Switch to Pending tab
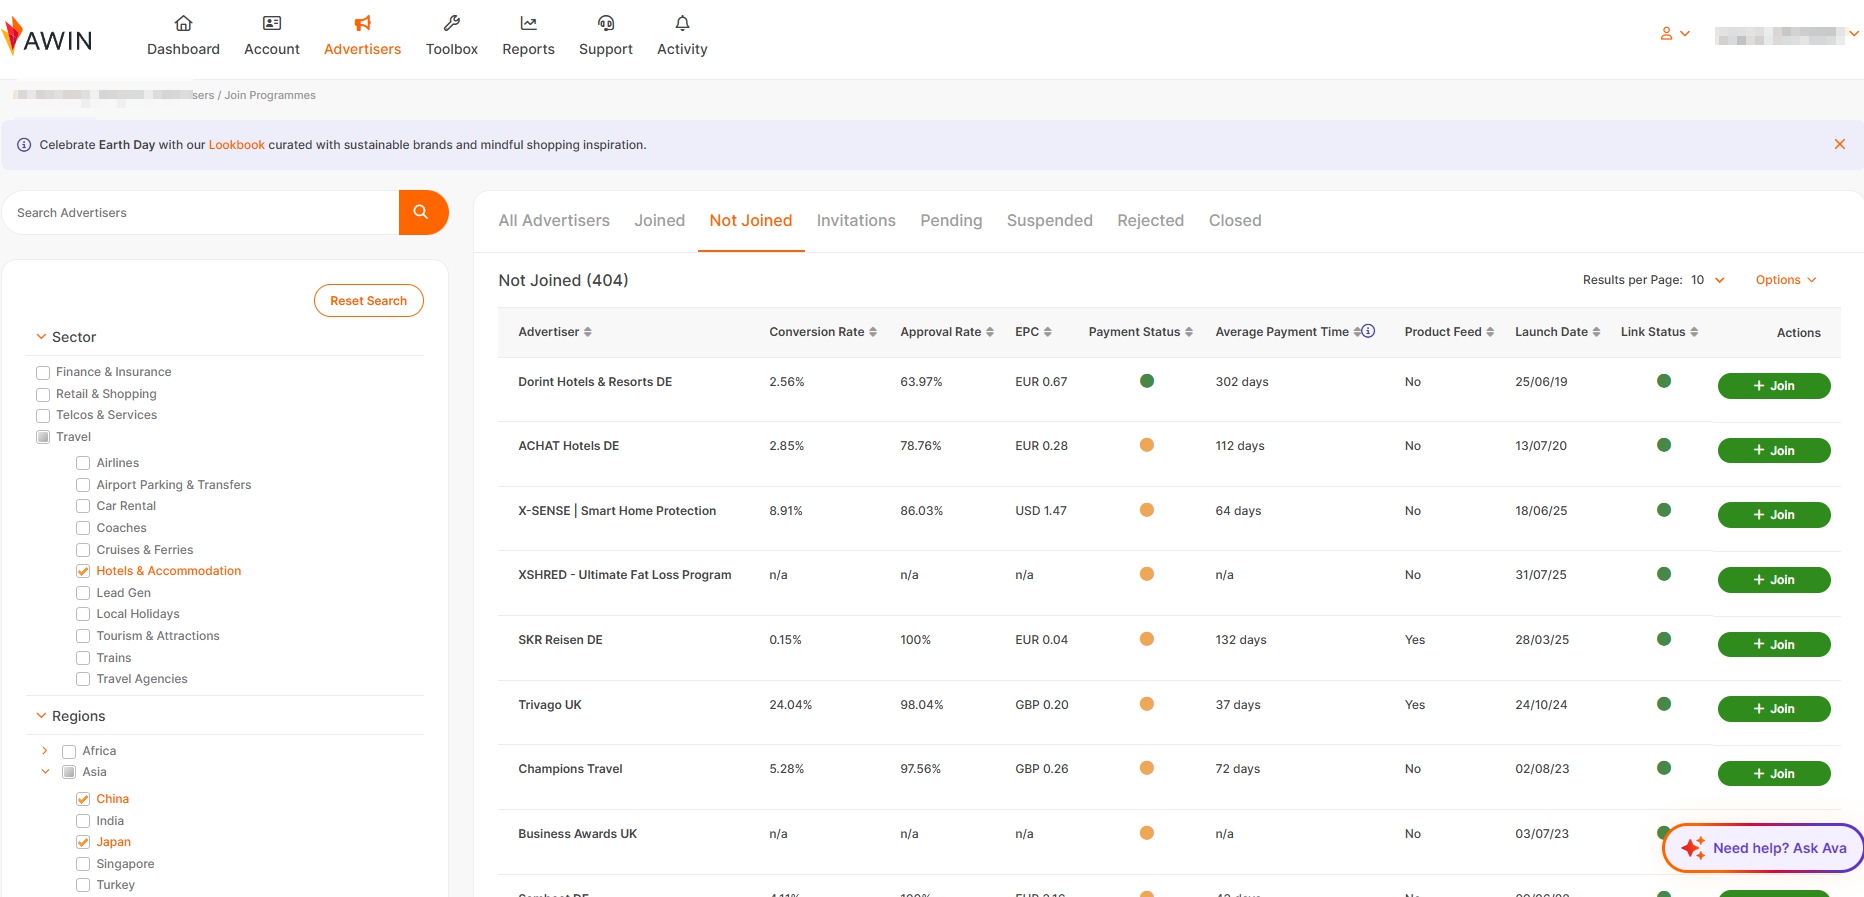 click(951, 221)
